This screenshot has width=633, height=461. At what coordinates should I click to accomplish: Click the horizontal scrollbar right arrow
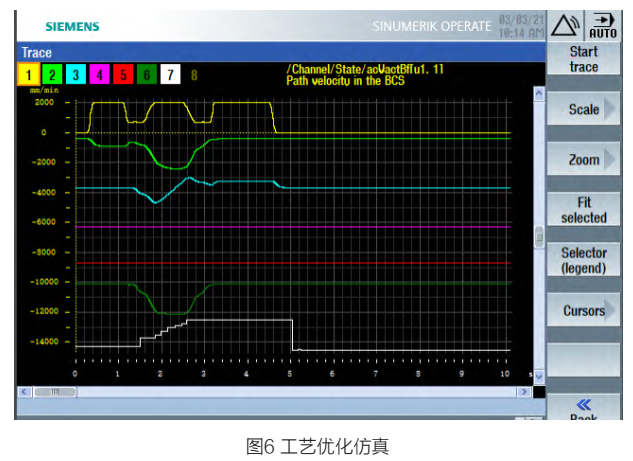click(524, 392)
